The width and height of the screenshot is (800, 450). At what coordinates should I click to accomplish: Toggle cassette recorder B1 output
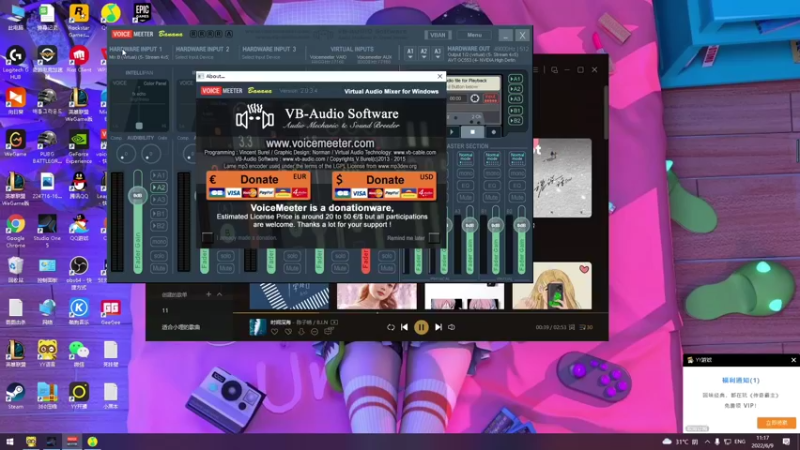(x=515, y=110)
